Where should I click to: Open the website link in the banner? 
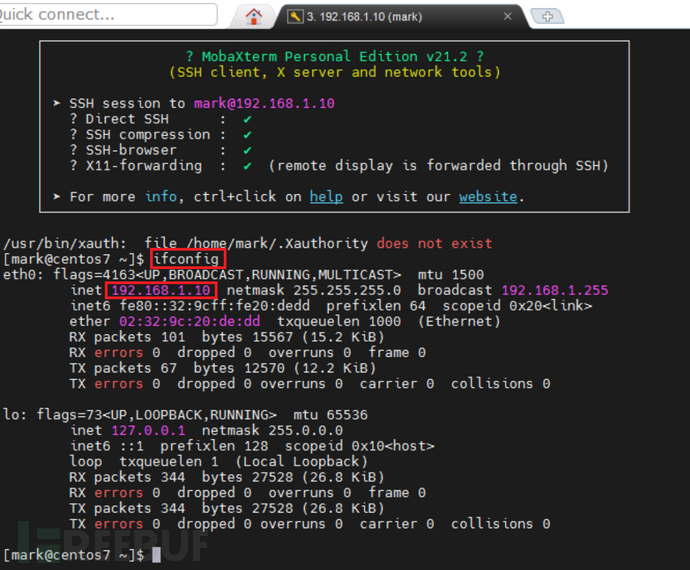coord(488,197)
